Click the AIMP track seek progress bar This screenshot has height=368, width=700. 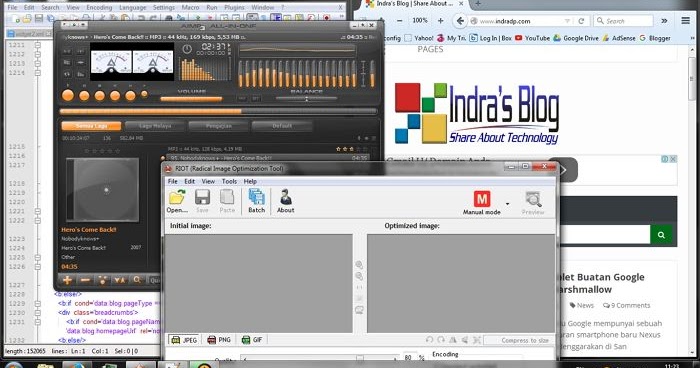(x=218, y=111)
